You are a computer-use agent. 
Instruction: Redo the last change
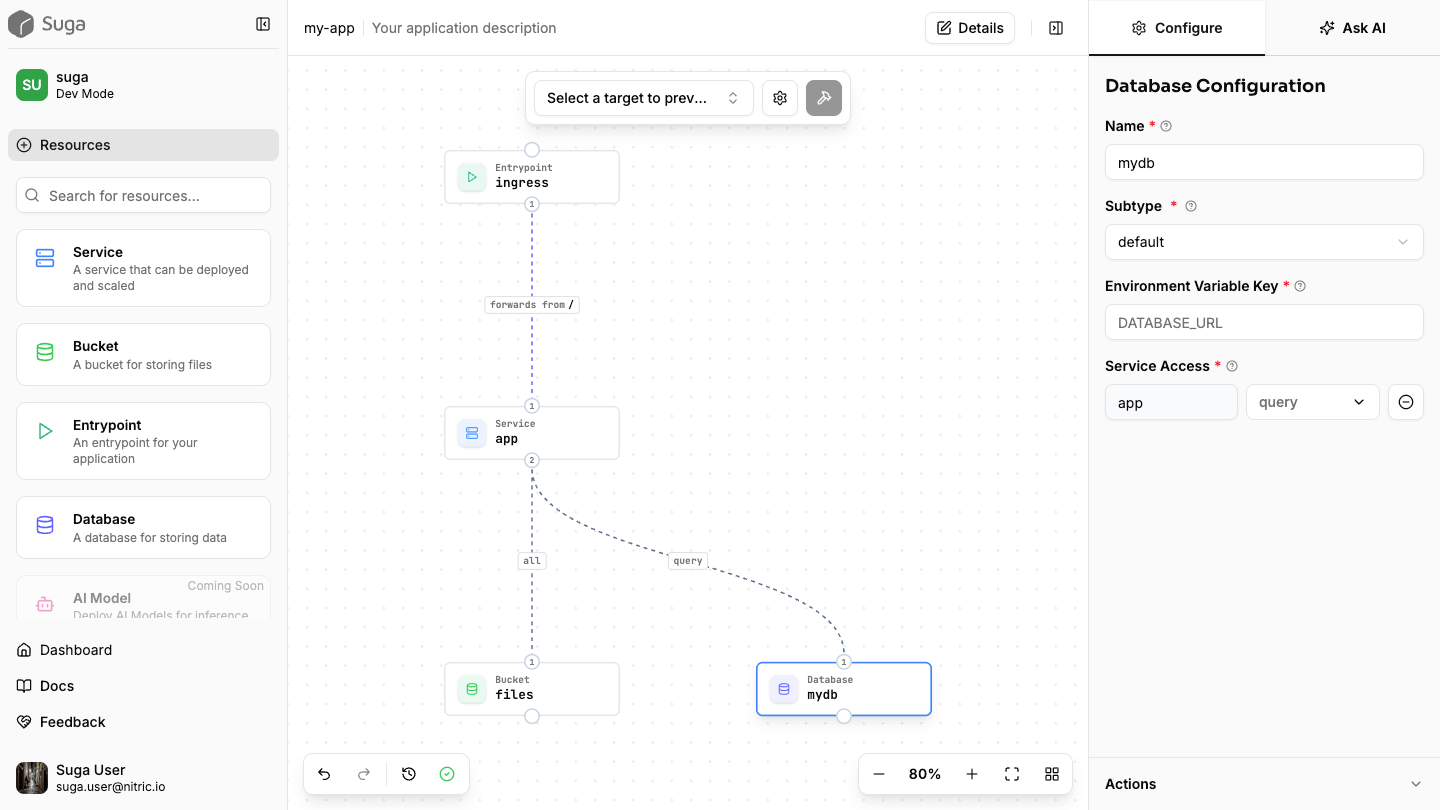[x=364, y=774]
